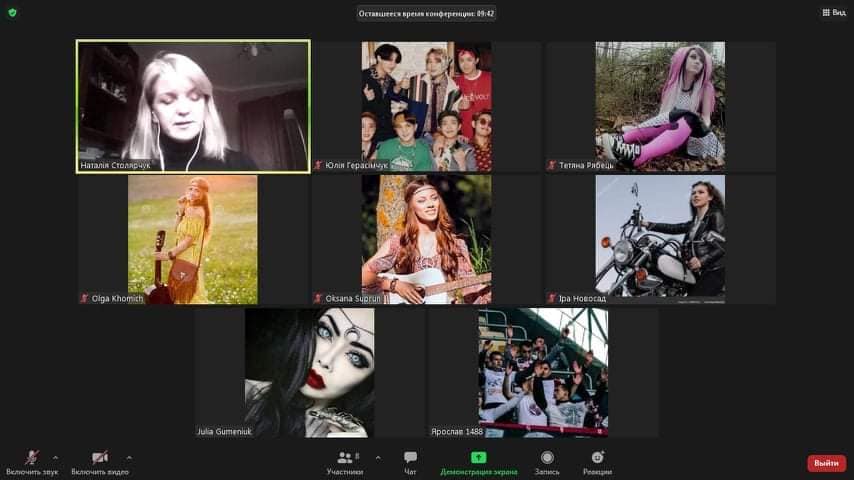The image size is (854, 480).
Task: Unmute microphone with Включить звук
Action: (x=32, y=461)
